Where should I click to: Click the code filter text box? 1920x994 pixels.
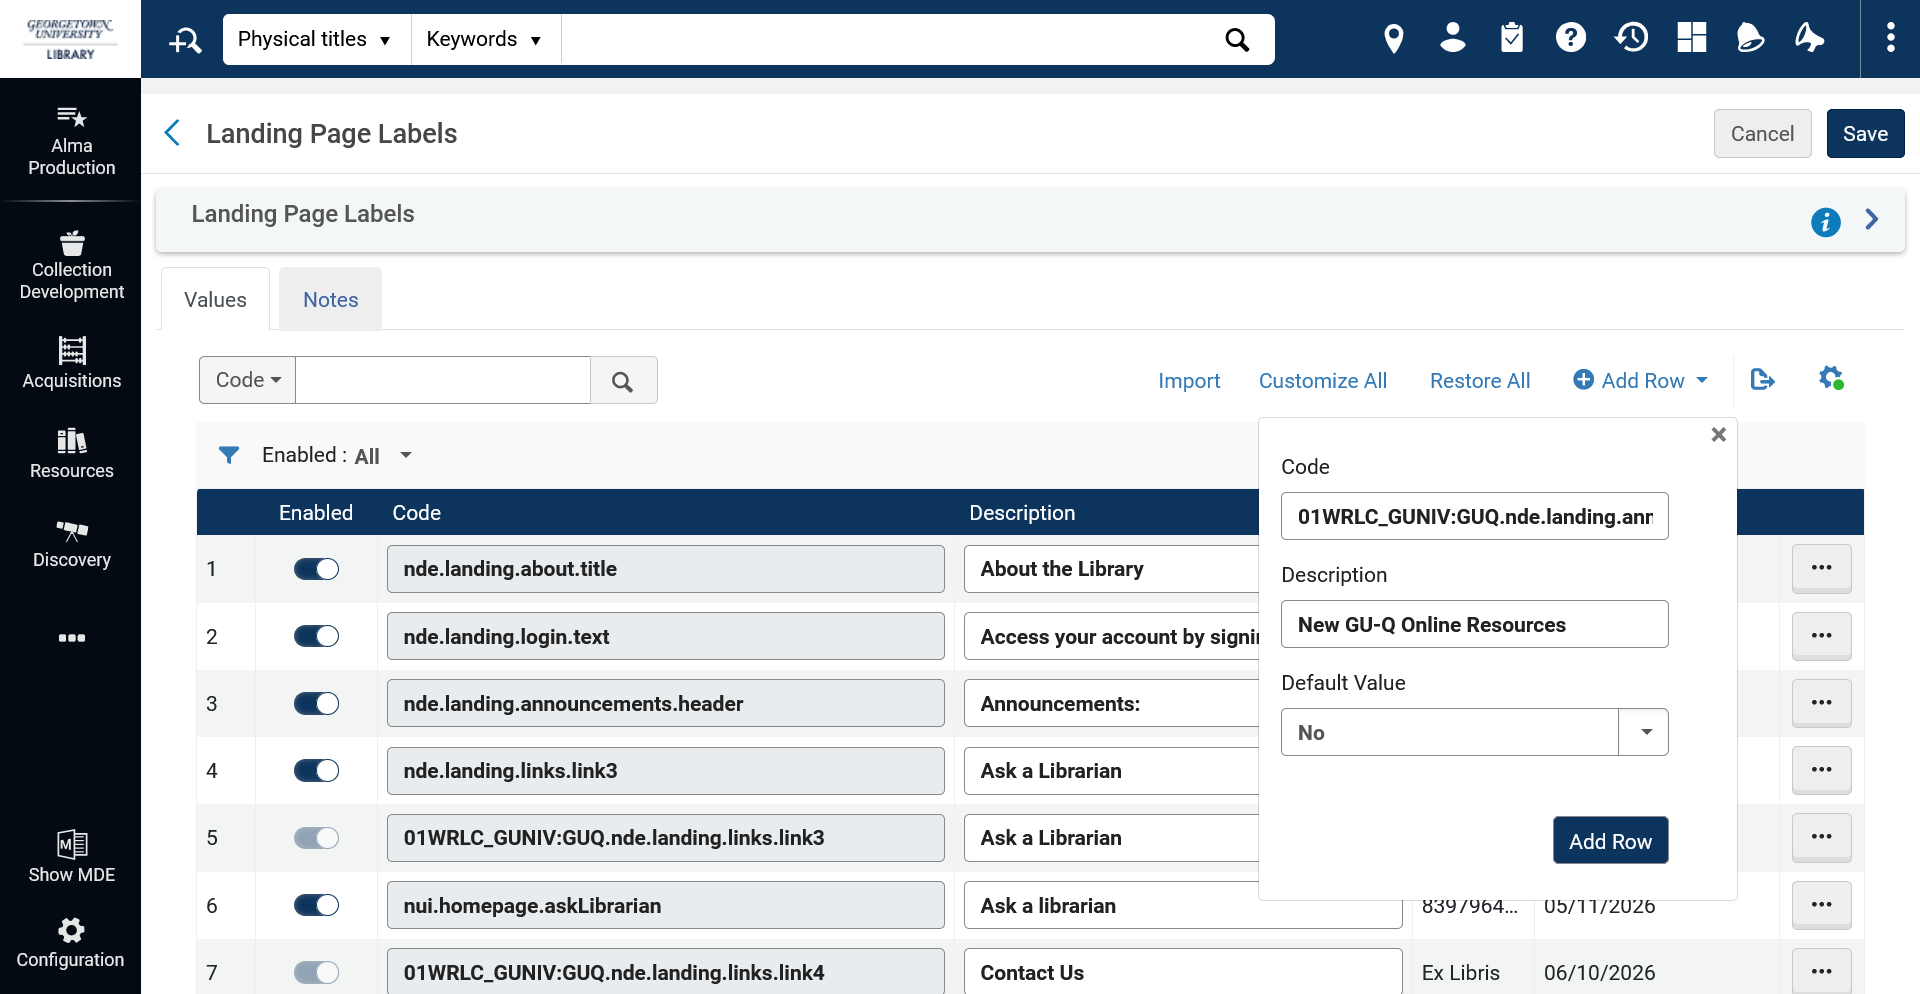tap(443, 380)
